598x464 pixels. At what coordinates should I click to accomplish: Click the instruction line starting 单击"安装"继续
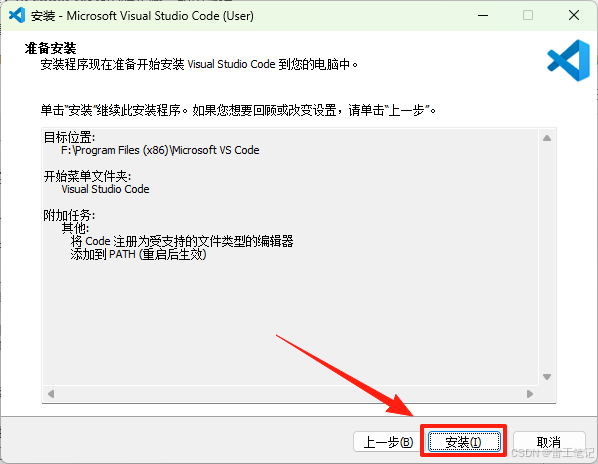(x=238, y=111)
